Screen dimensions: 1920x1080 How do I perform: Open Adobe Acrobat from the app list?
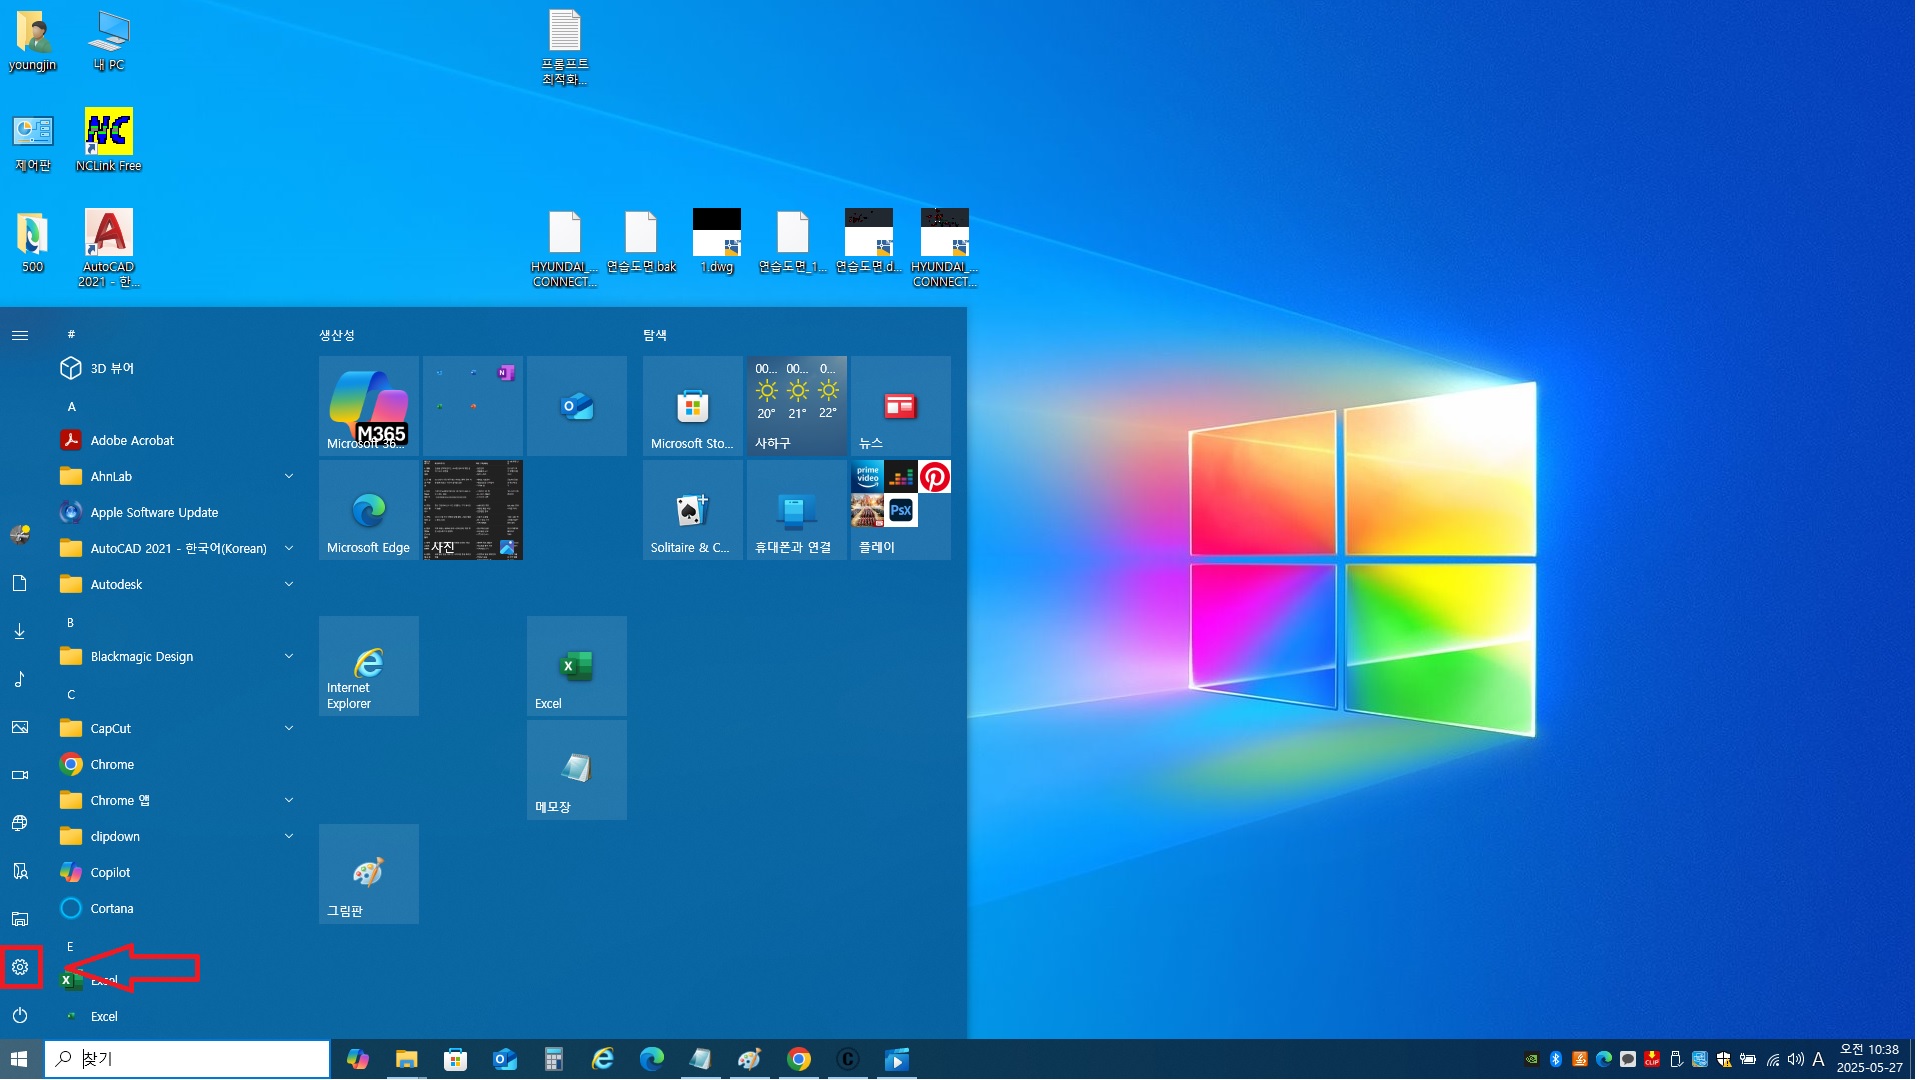pos(132,440)
